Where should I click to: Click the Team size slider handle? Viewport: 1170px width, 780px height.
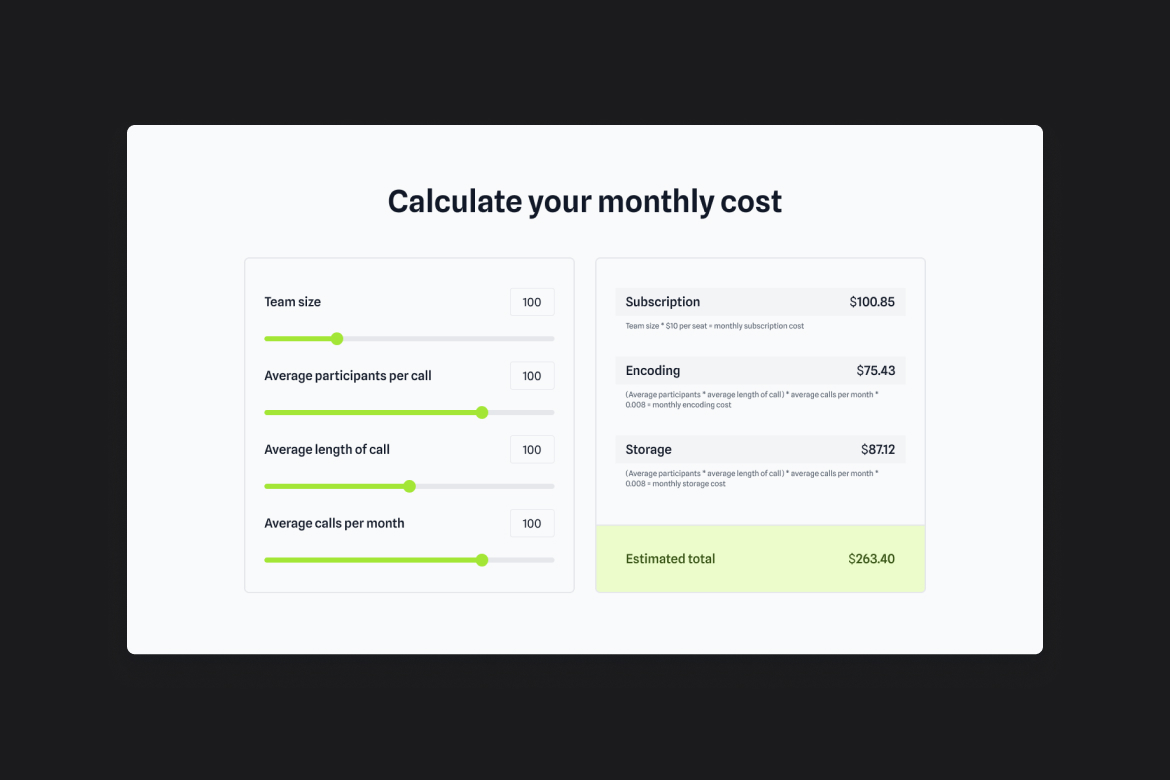(x=336, y=338)
